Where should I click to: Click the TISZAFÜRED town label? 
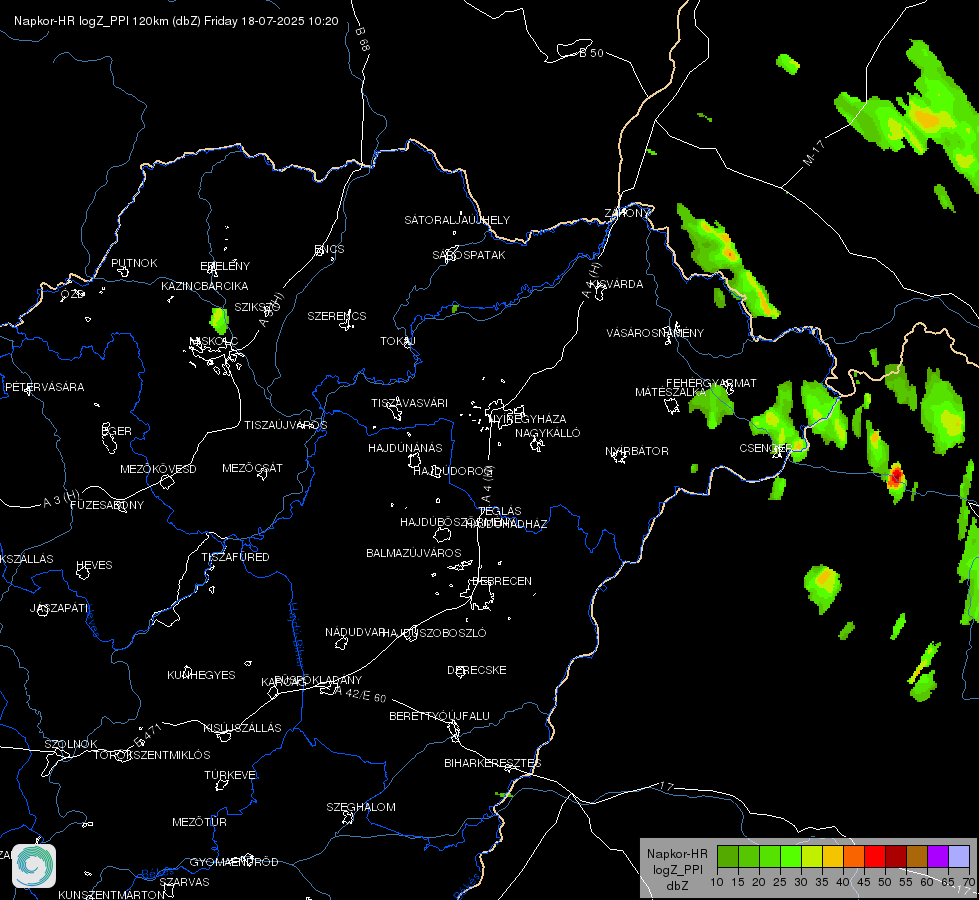coord(235,556)
